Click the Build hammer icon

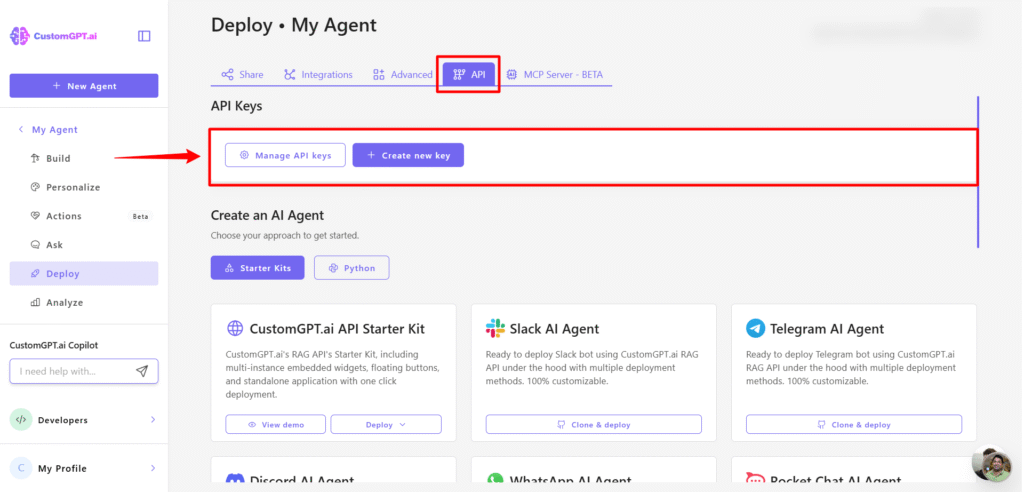pyautogui.click(x=35, y=158)
